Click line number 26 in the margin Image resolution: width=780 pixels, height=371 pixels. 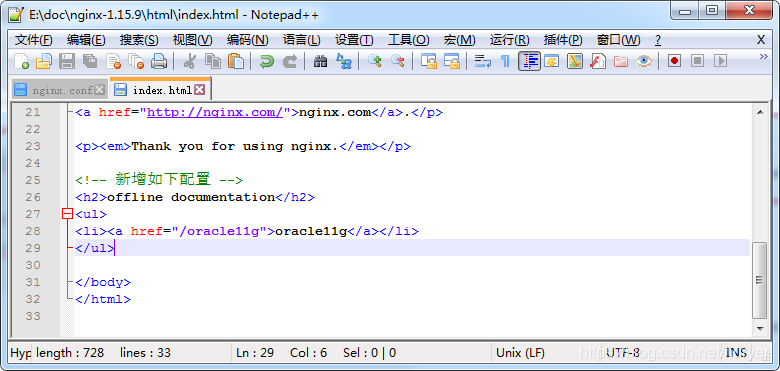coord(33,197)
